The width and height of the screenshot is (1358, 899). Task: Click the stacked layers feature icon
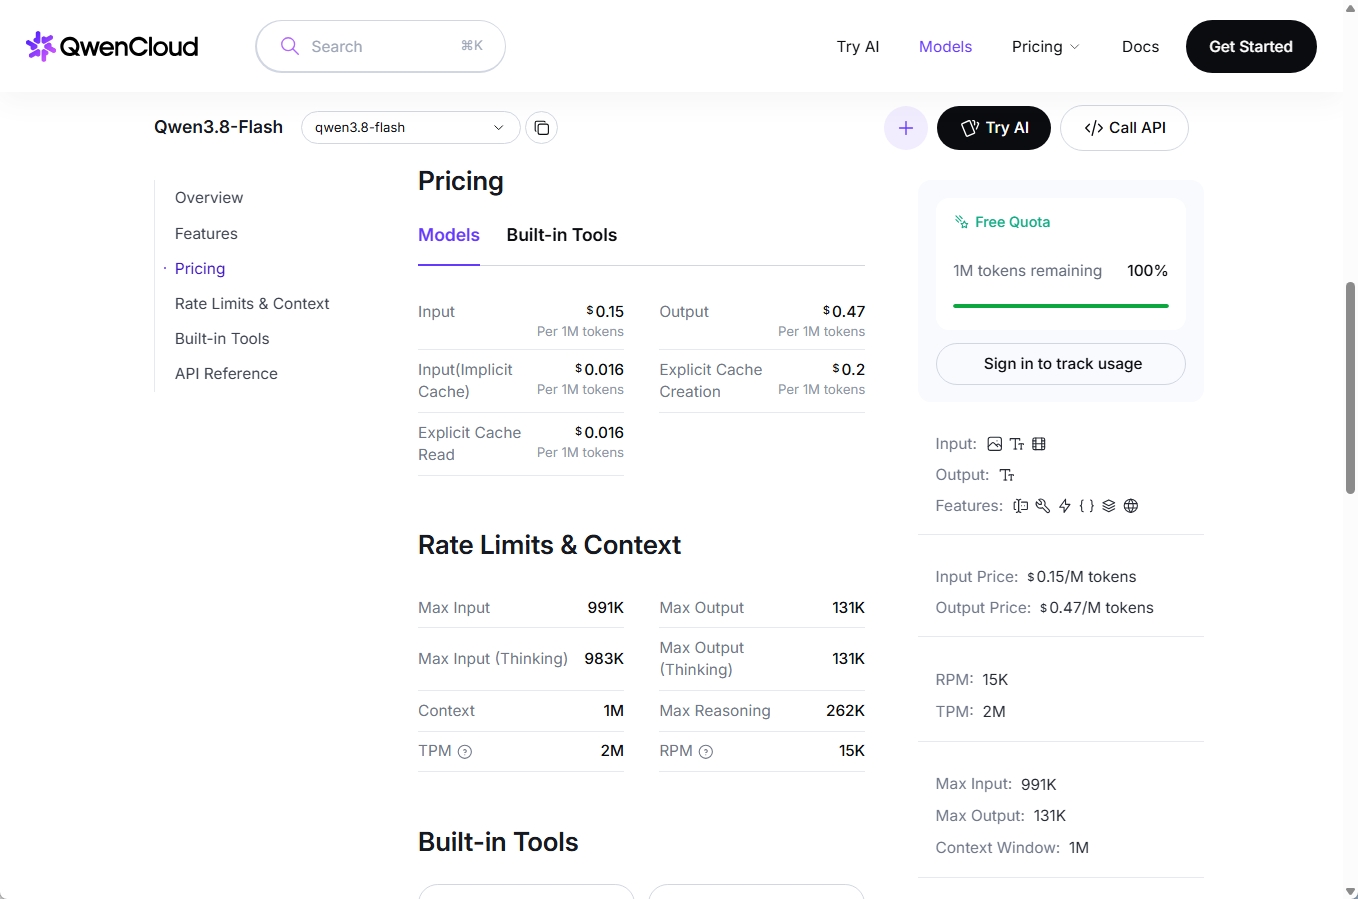pos(1108,506)
